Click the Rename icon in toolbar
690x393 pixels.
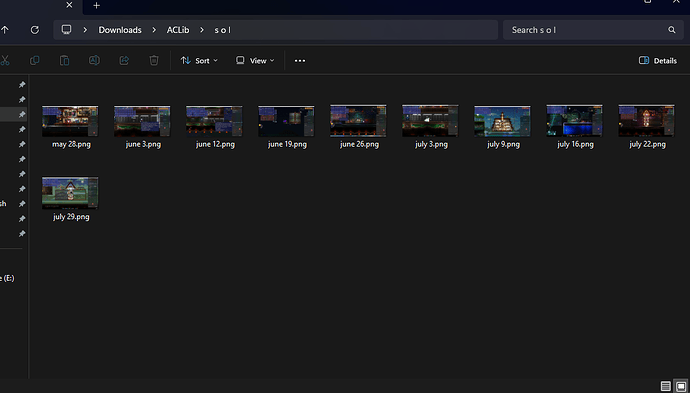[x=94, y=60]
